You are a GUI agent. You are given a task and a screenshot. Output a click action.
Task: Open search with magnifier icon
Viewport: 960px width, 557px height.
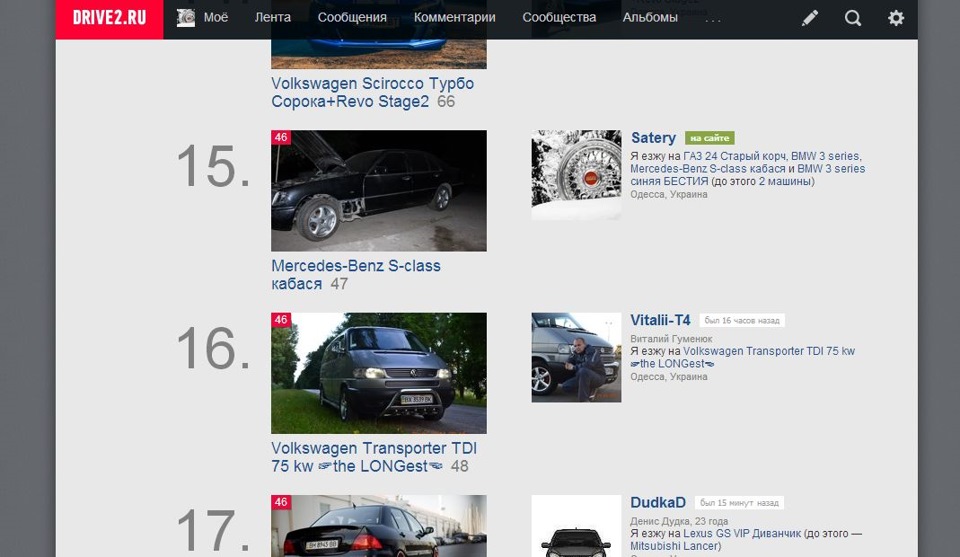pos(853,18)
